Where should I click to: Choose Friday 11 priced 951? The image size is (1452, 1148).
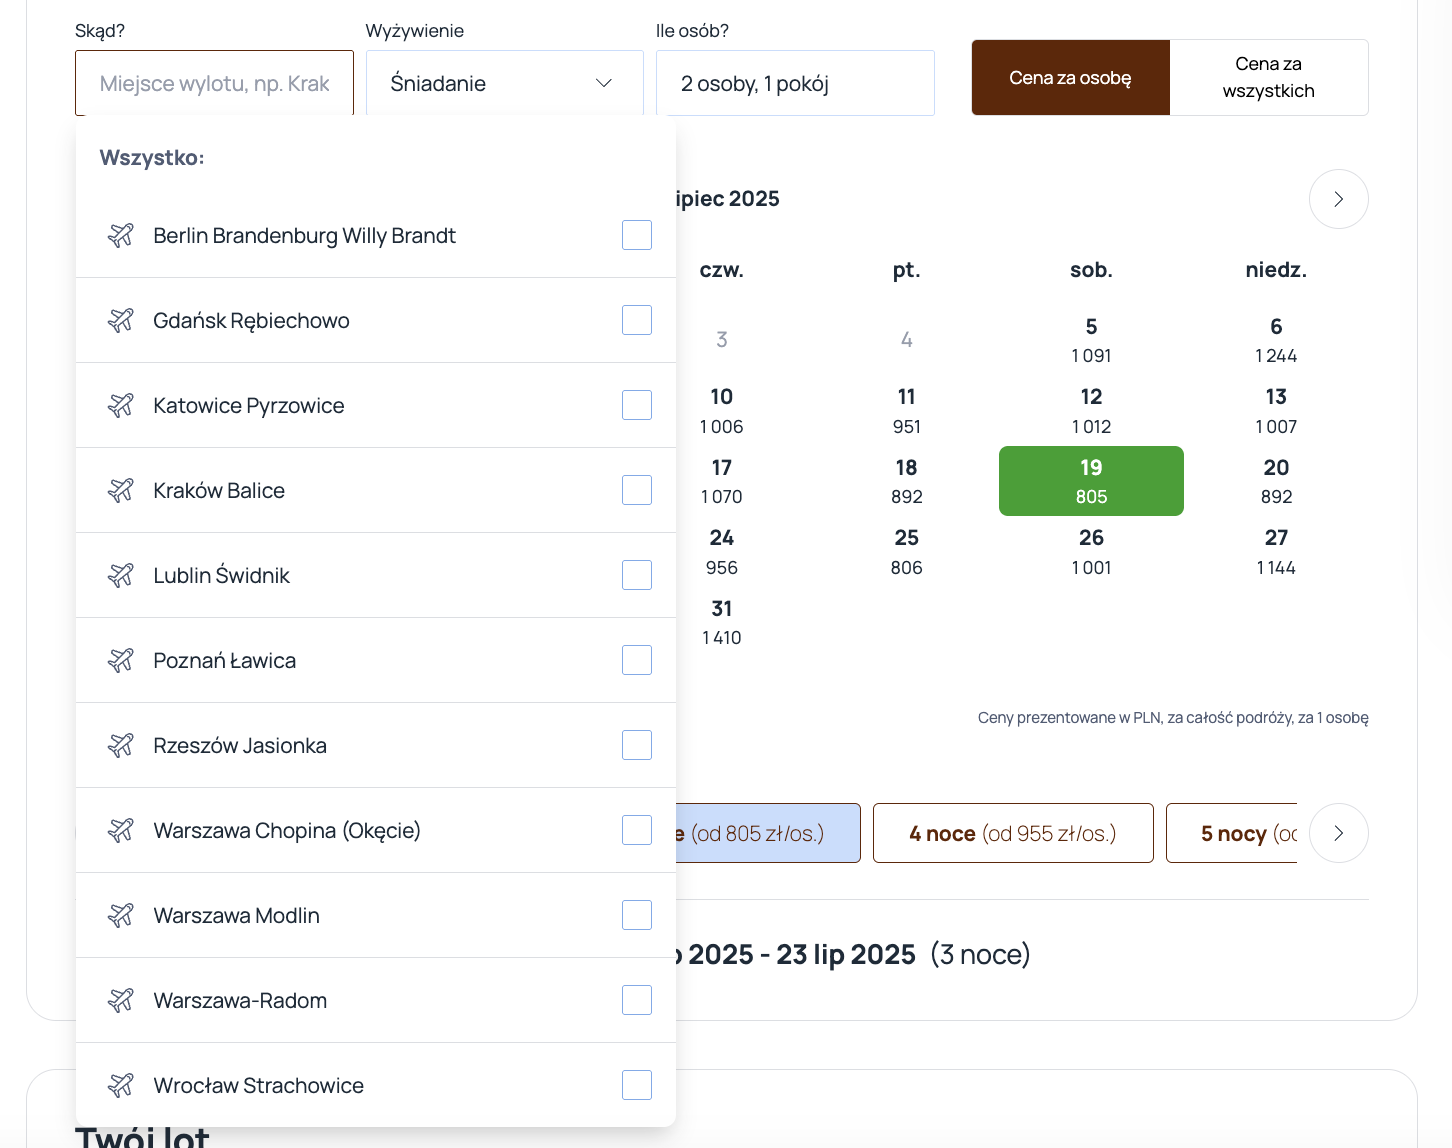pyautogui.click(x=906, y=411)
